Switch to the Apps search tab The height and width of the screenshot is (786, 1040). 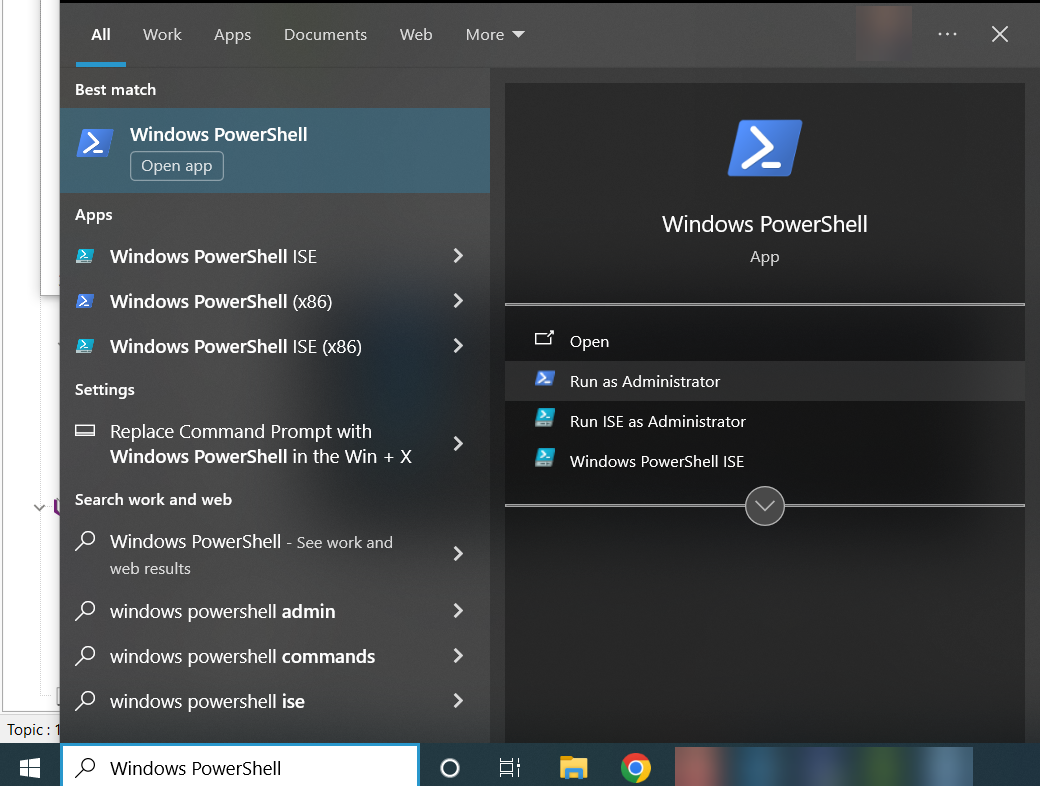pos(232,34)
